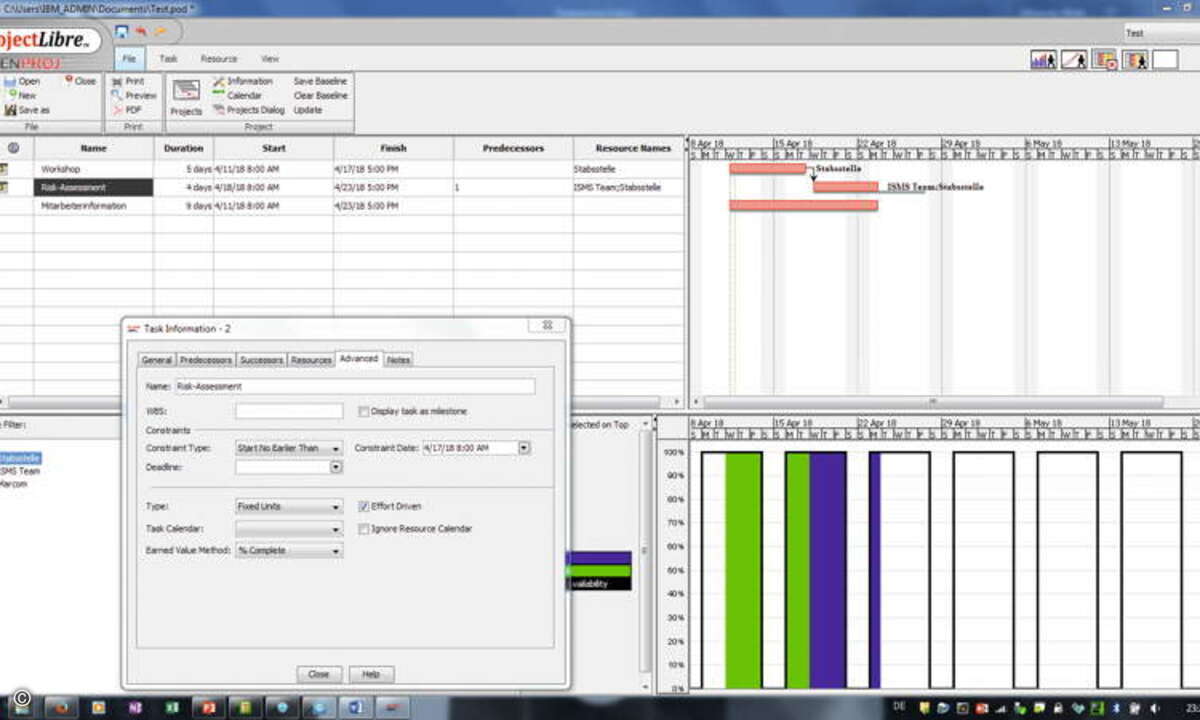The image size is (1200, 720).
Task: Open the Projects Dialog
Action: (248, 110)
